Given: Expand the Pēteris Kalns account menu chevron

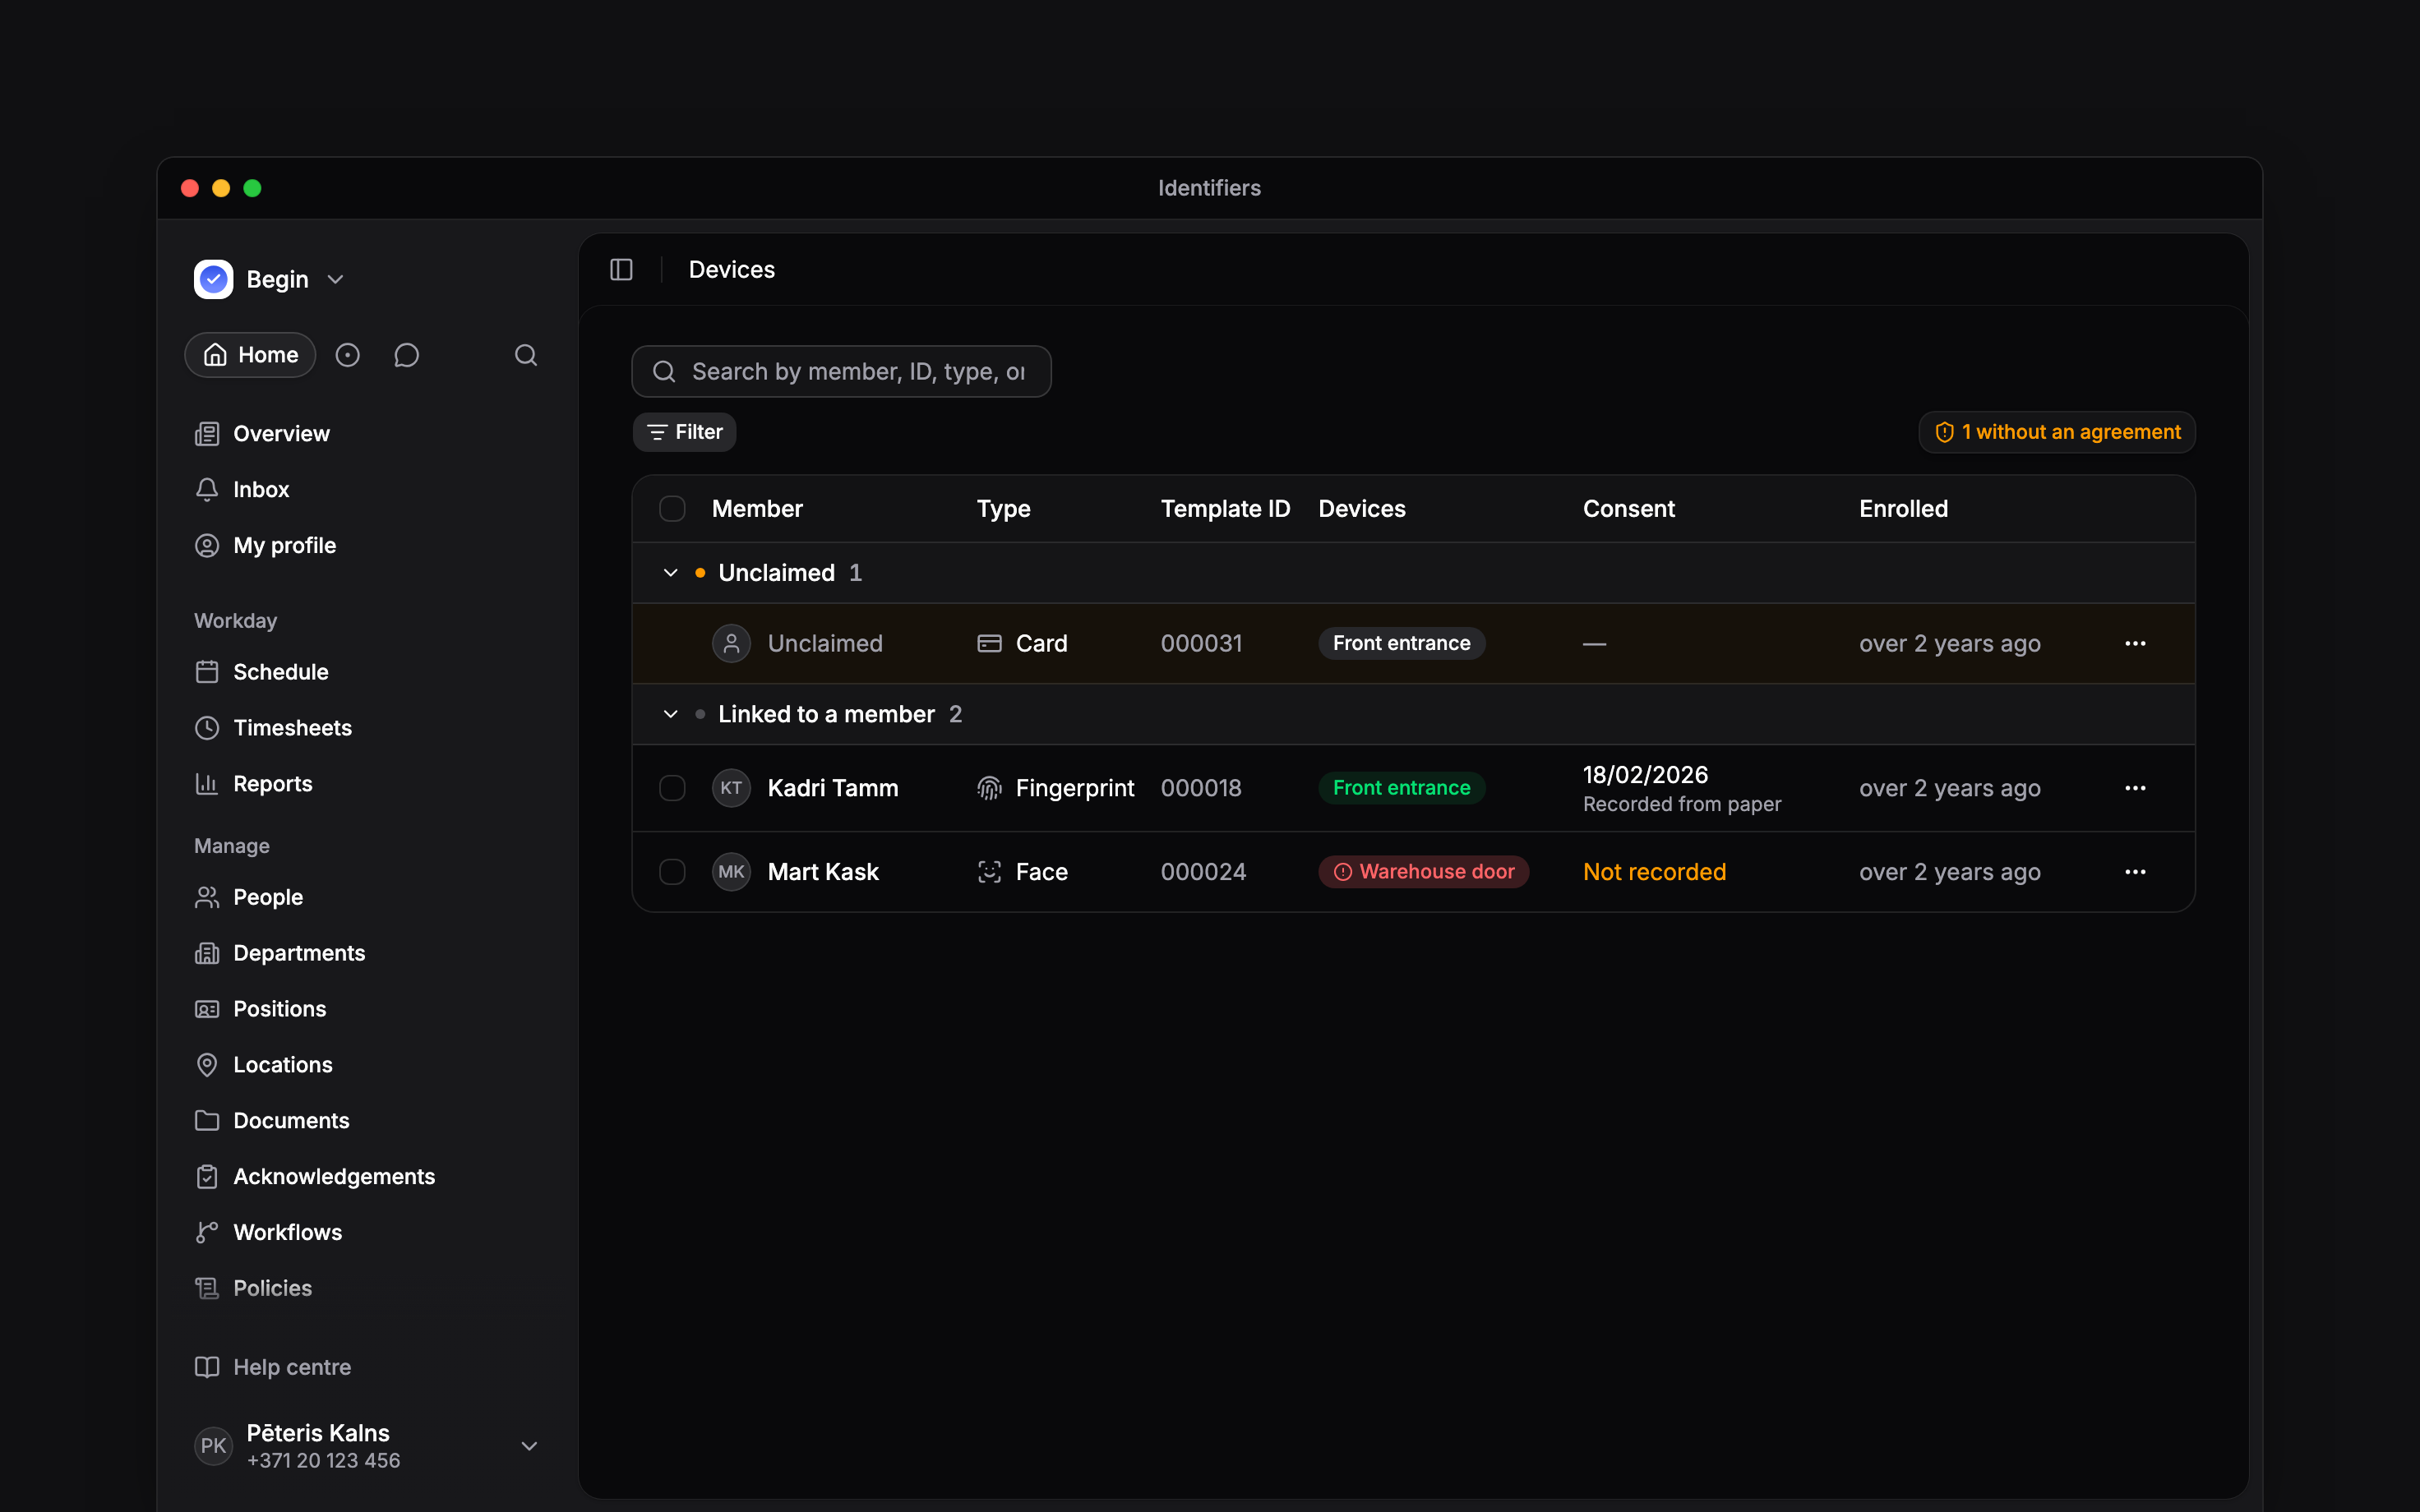Looking at the screenshot, I should [529, 1446].
